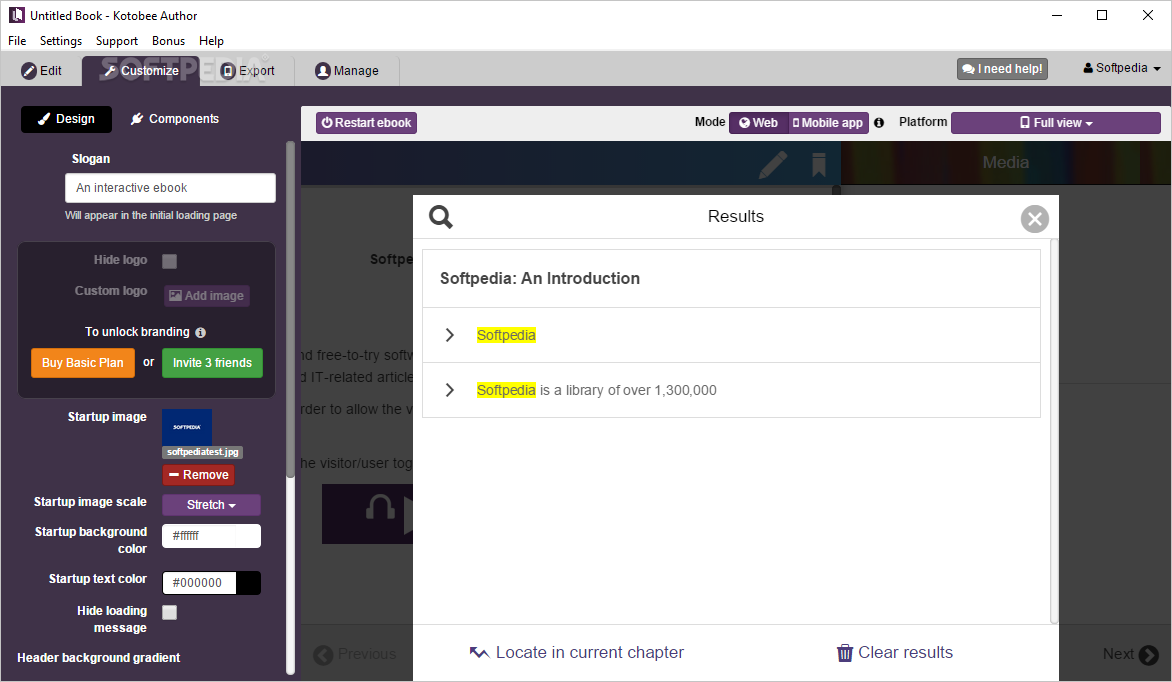Open the Bonus menu
The width and height of the screenshot is (1172, 682).
168,40
